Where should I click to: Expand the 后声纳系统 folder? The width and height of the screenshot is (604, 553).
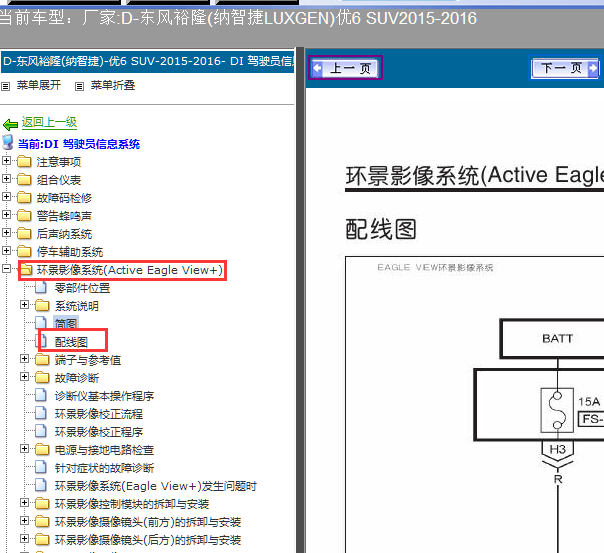pos(6,232)
